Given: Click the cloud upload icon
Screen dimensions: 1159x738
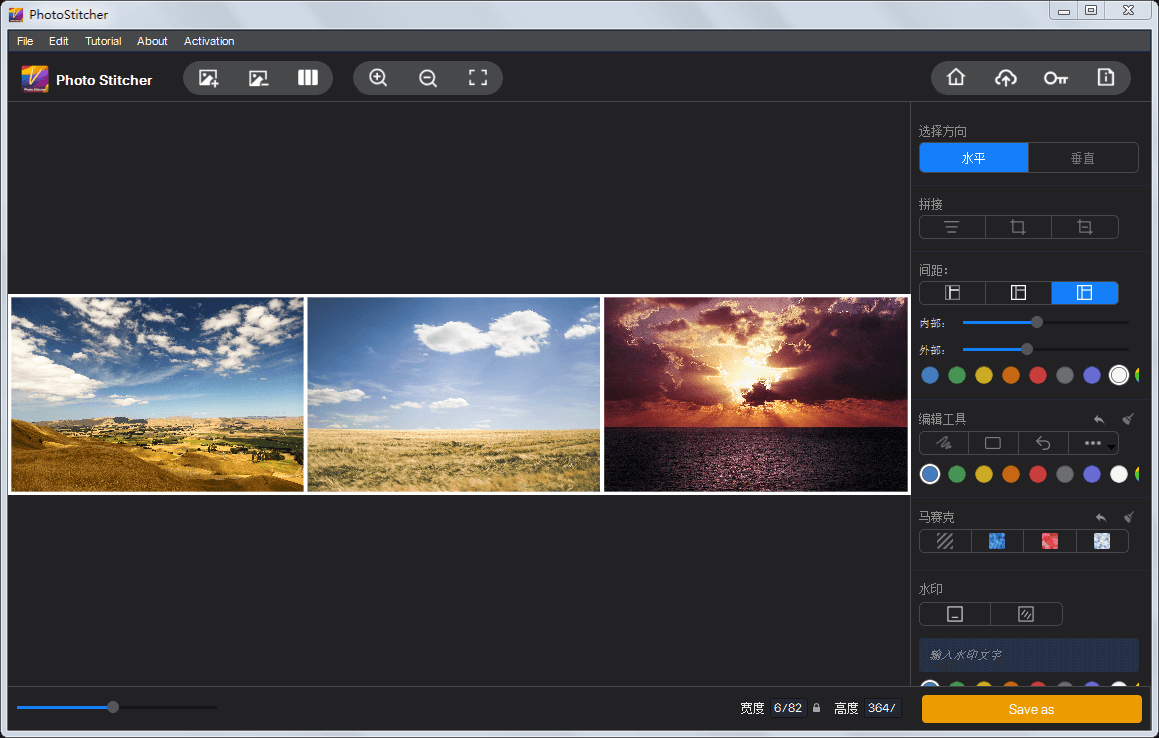Looking at the screenshot, I should click(1006, 78).
